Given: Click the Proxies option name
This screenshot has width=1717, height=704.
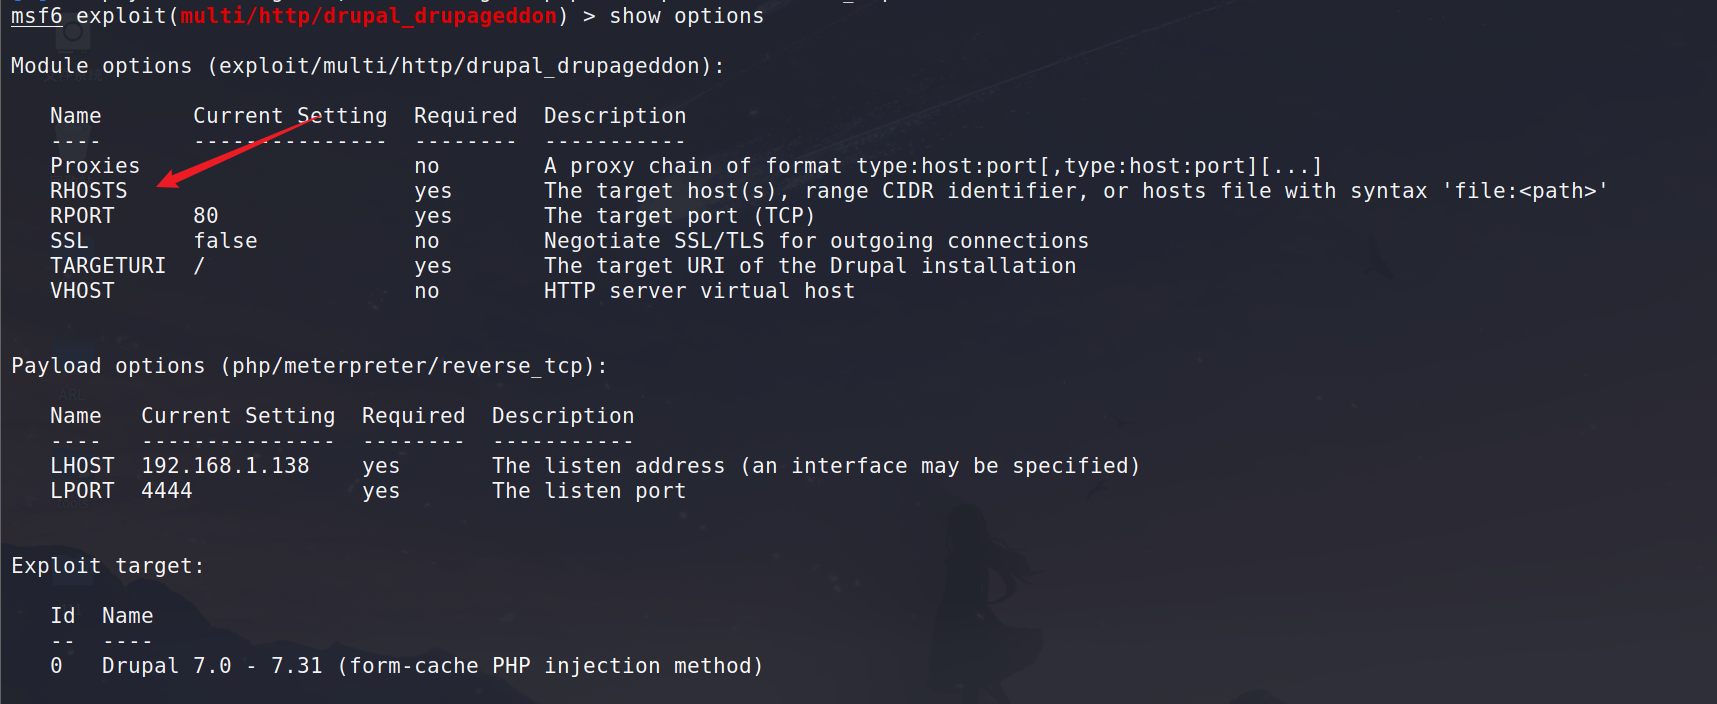Looking at the screenshot, I should point(95,166).
